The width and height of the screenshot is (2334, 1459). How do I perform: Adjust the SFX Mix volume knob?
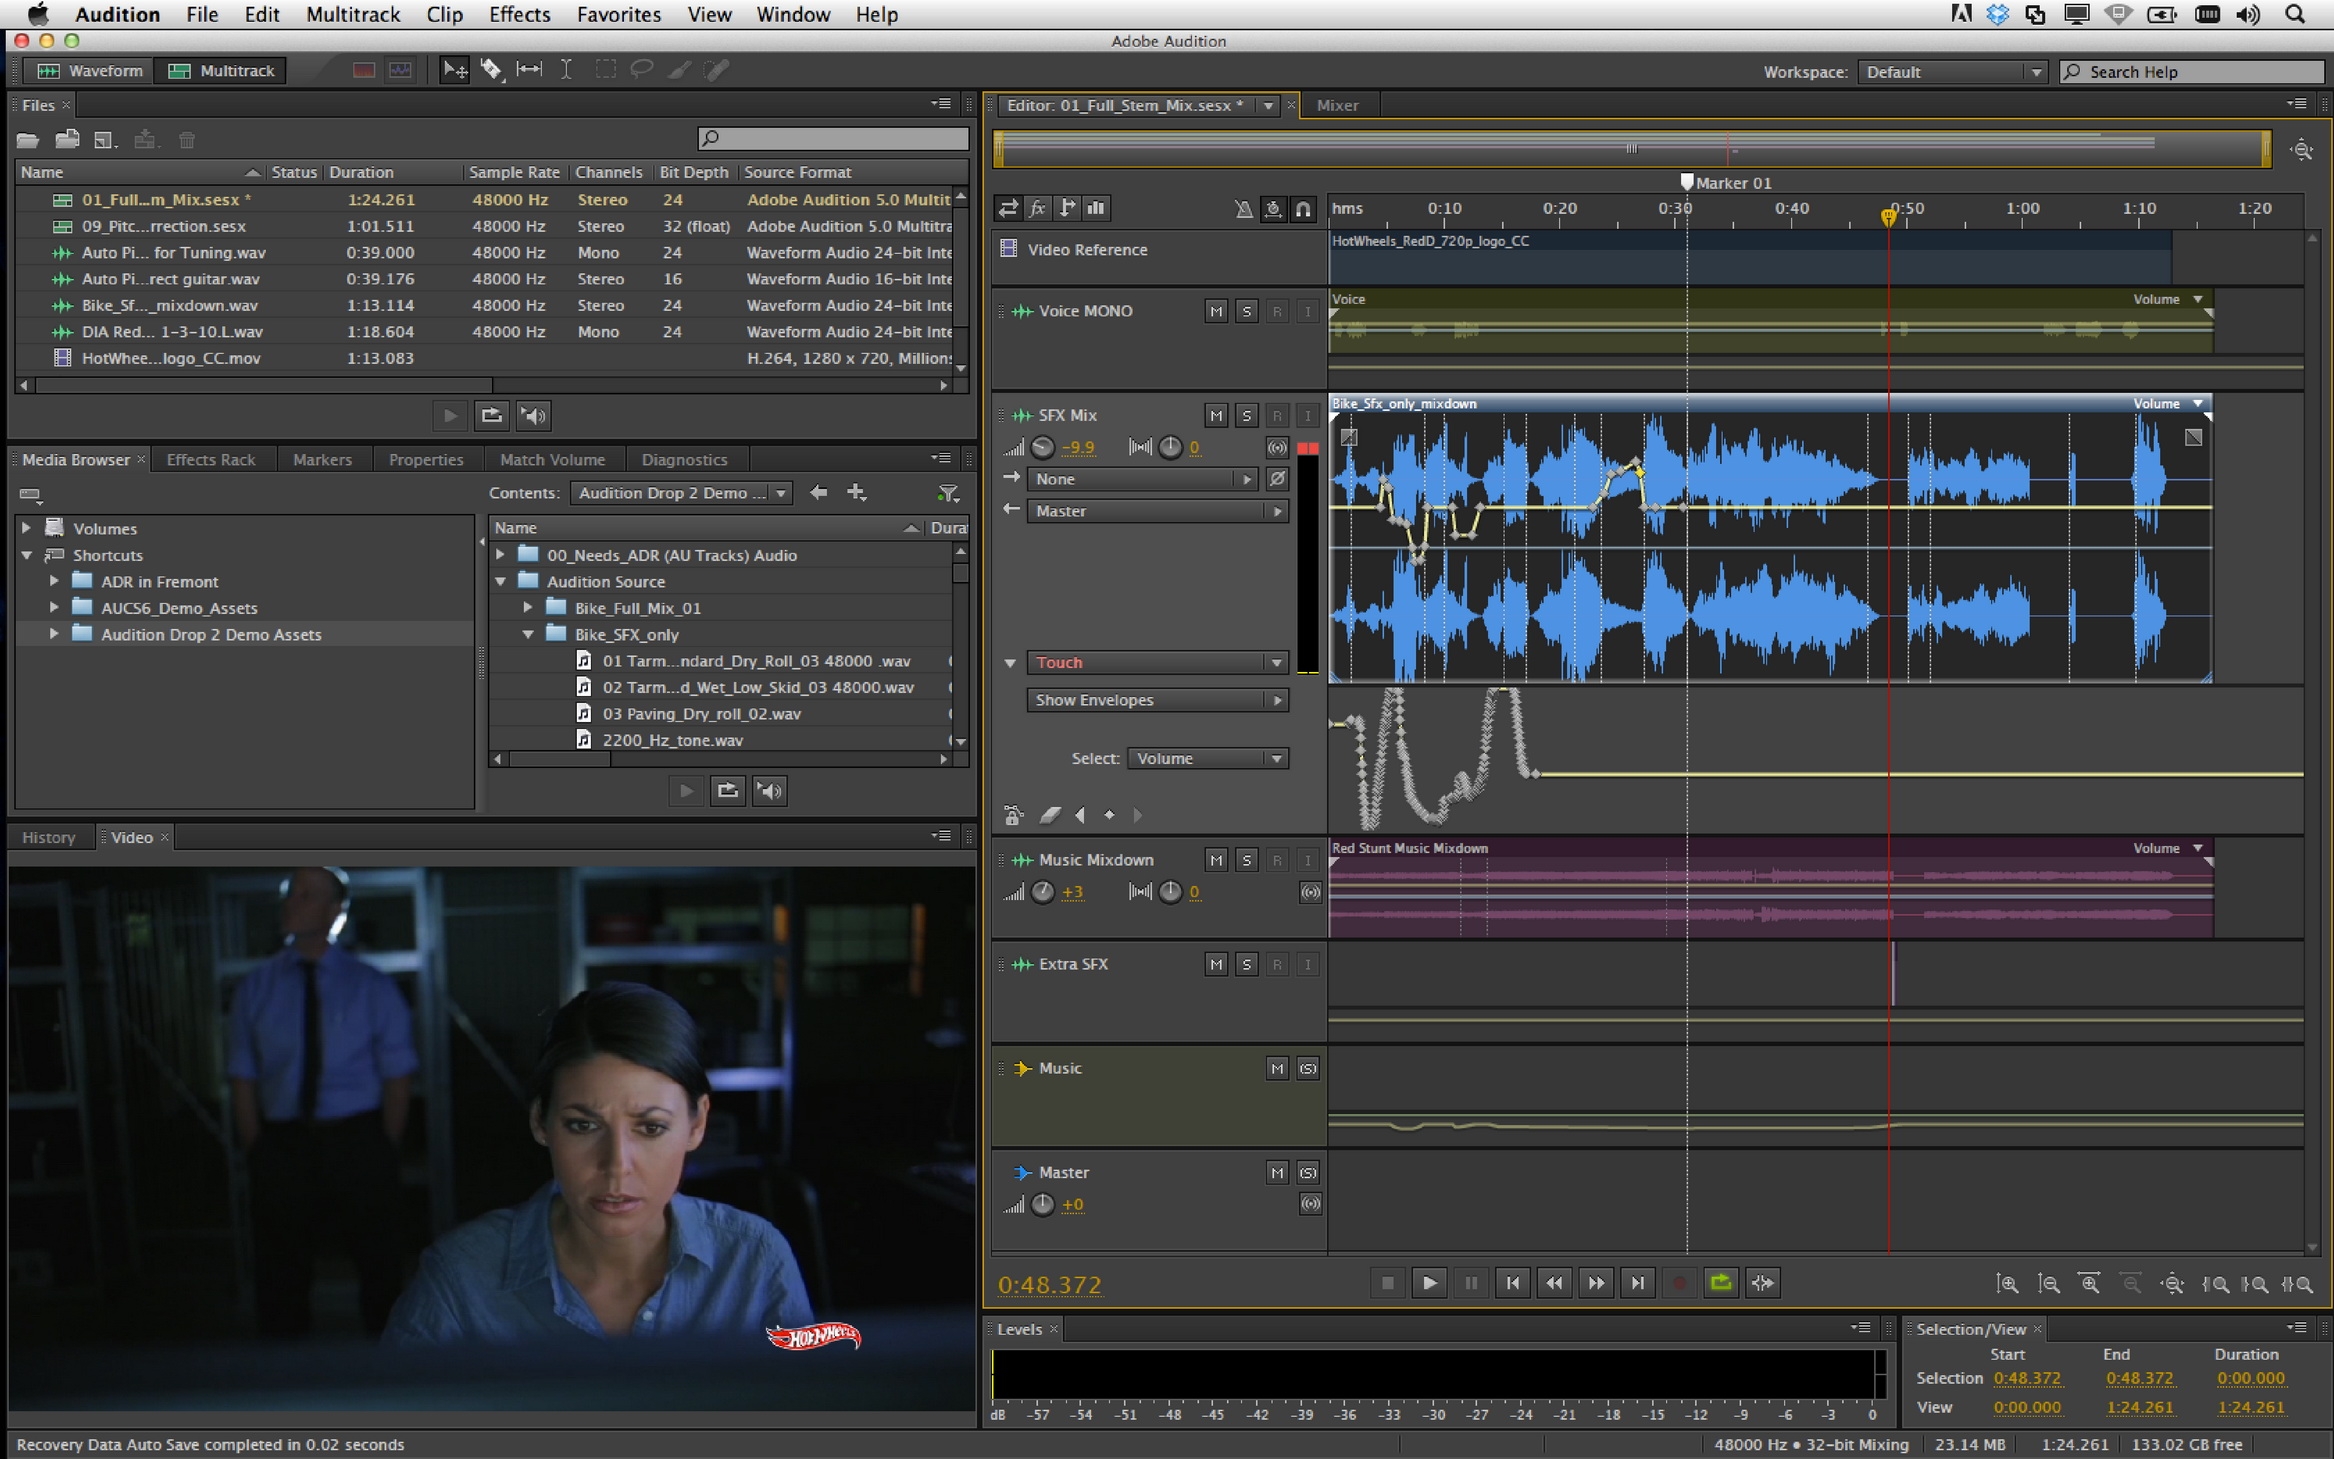click(1042, 447)
